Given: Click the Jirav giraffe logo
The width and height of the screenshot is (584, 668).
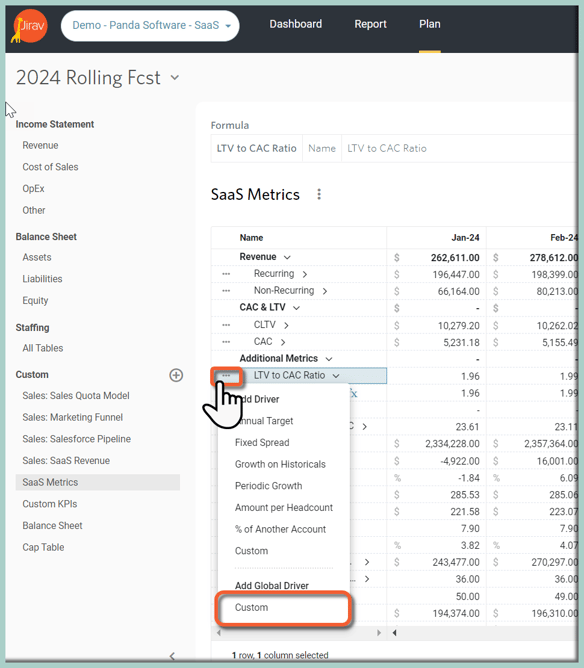Looking at the screenshot, I should (29, 26).
